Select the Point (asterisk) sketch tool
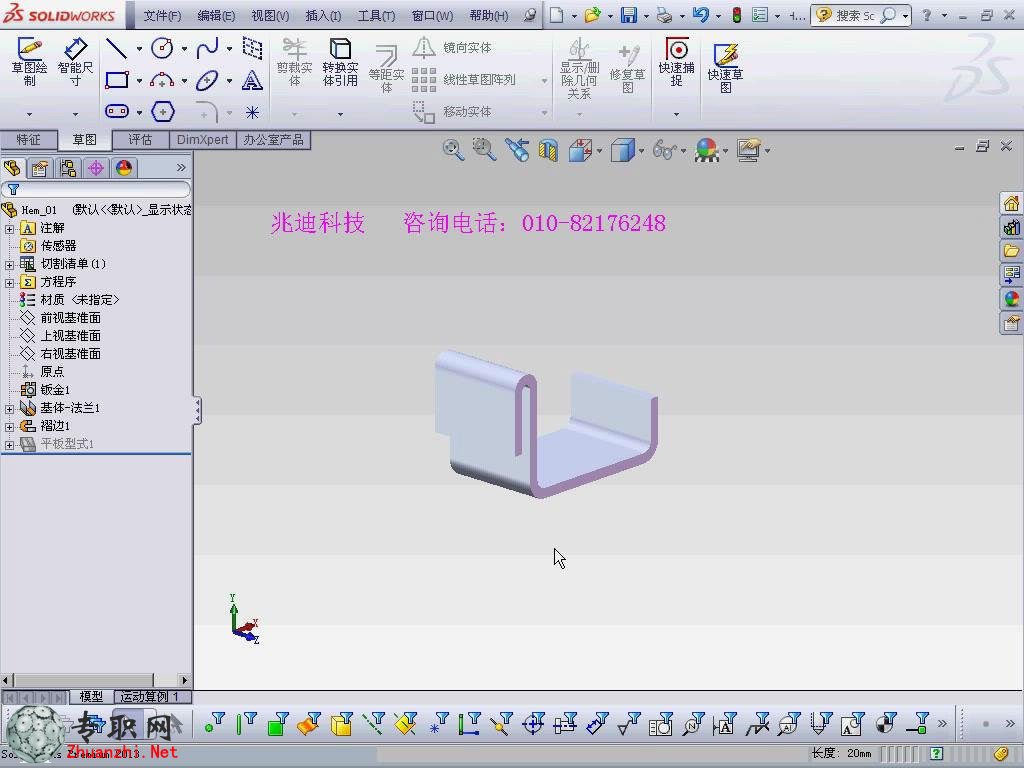The image size is (1024, 768). coord(252,113)
